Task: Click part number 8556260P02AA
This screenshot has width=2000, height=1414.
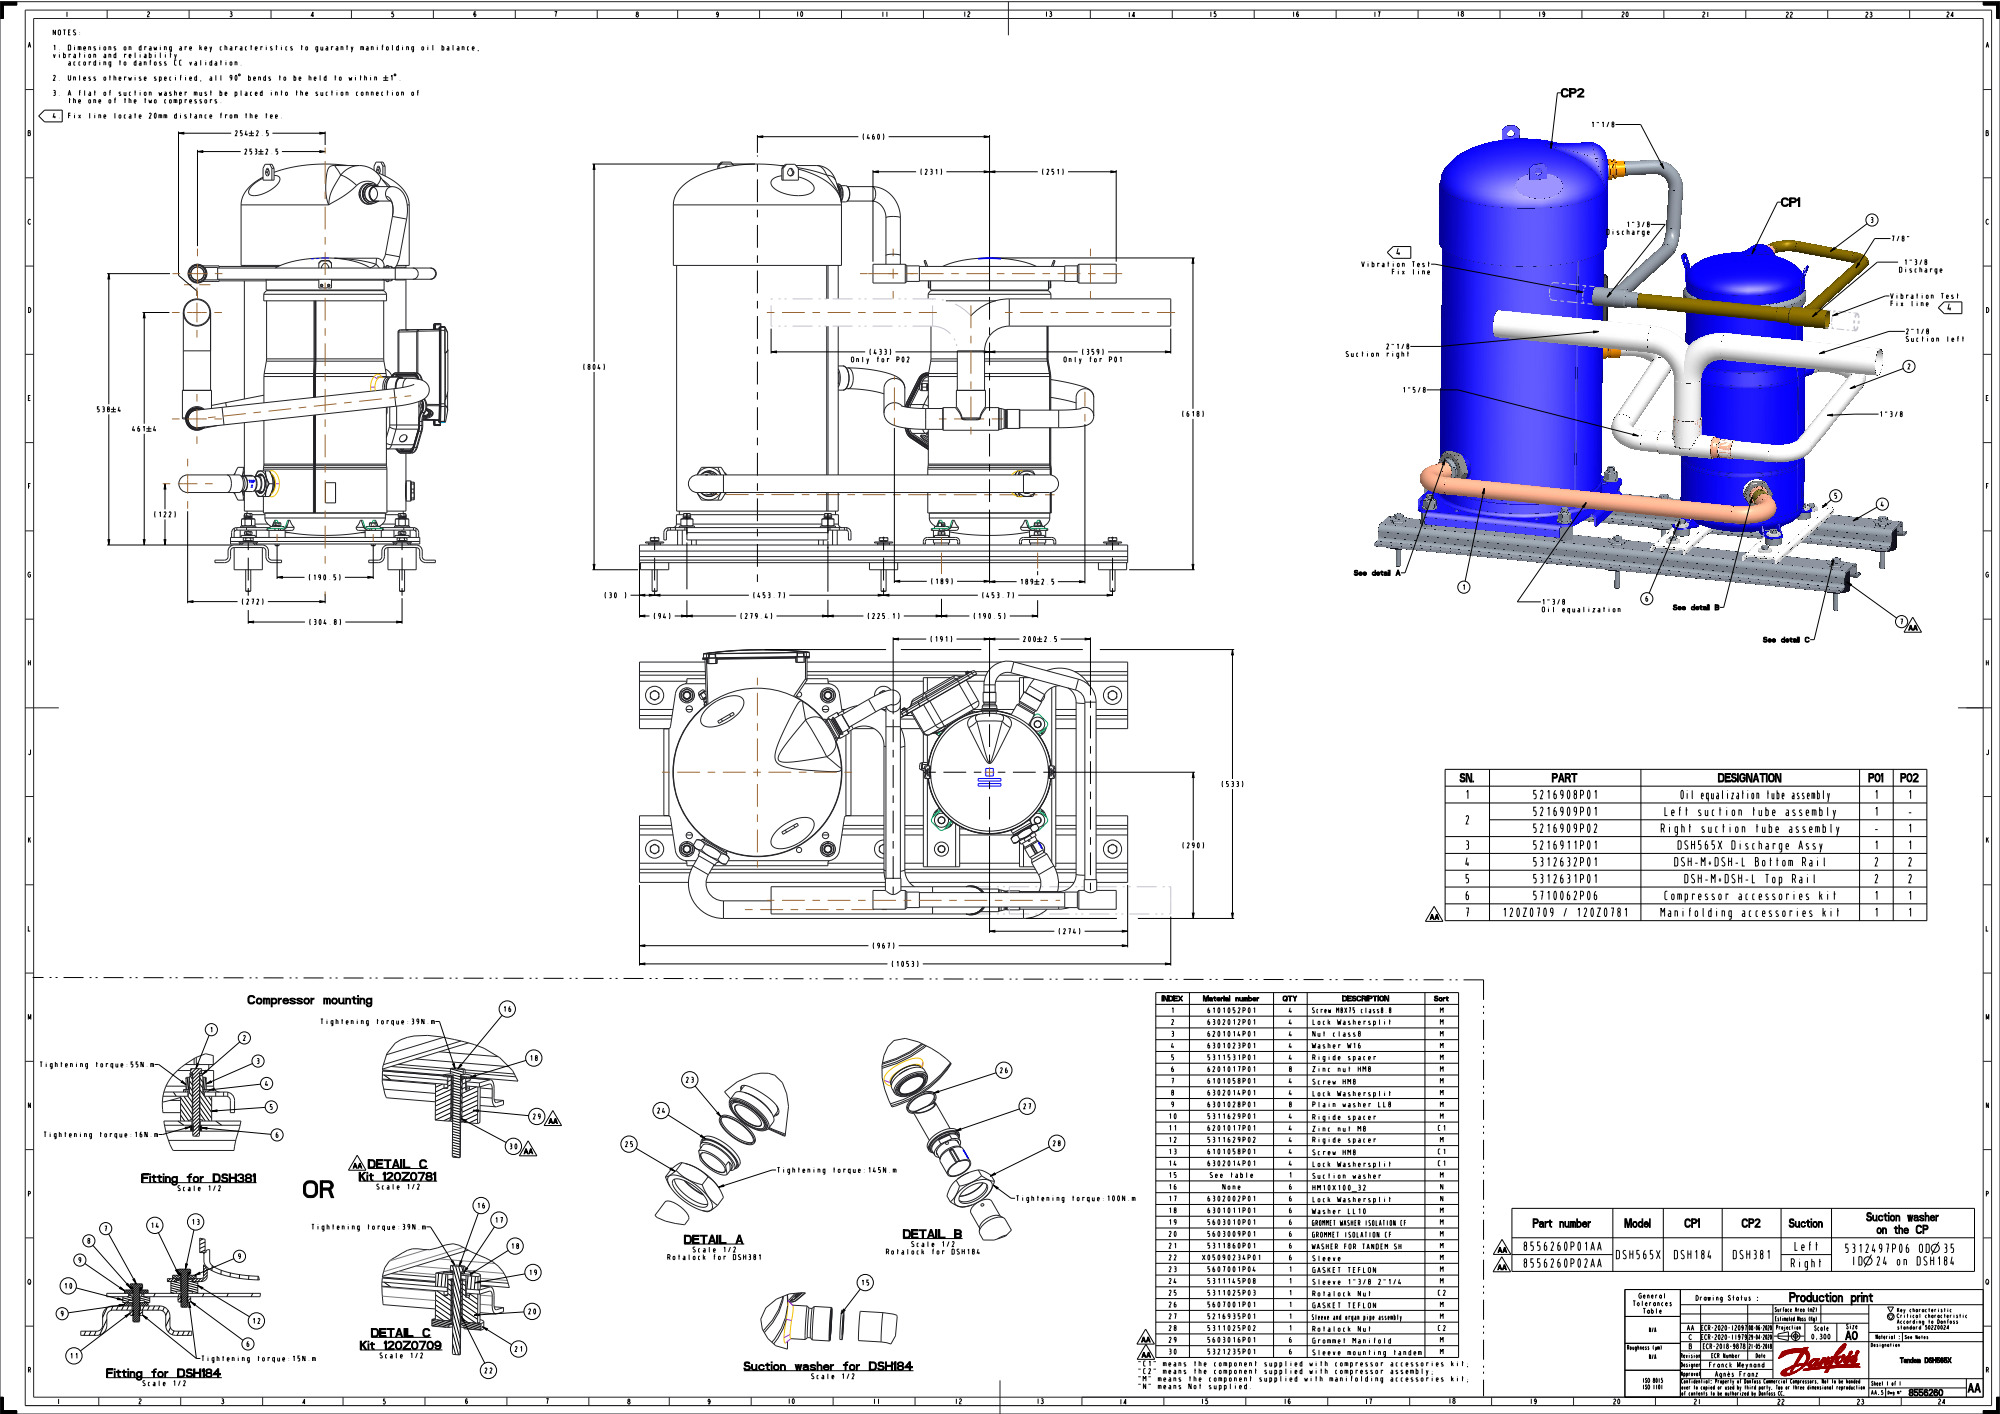Action: 1562,1264
